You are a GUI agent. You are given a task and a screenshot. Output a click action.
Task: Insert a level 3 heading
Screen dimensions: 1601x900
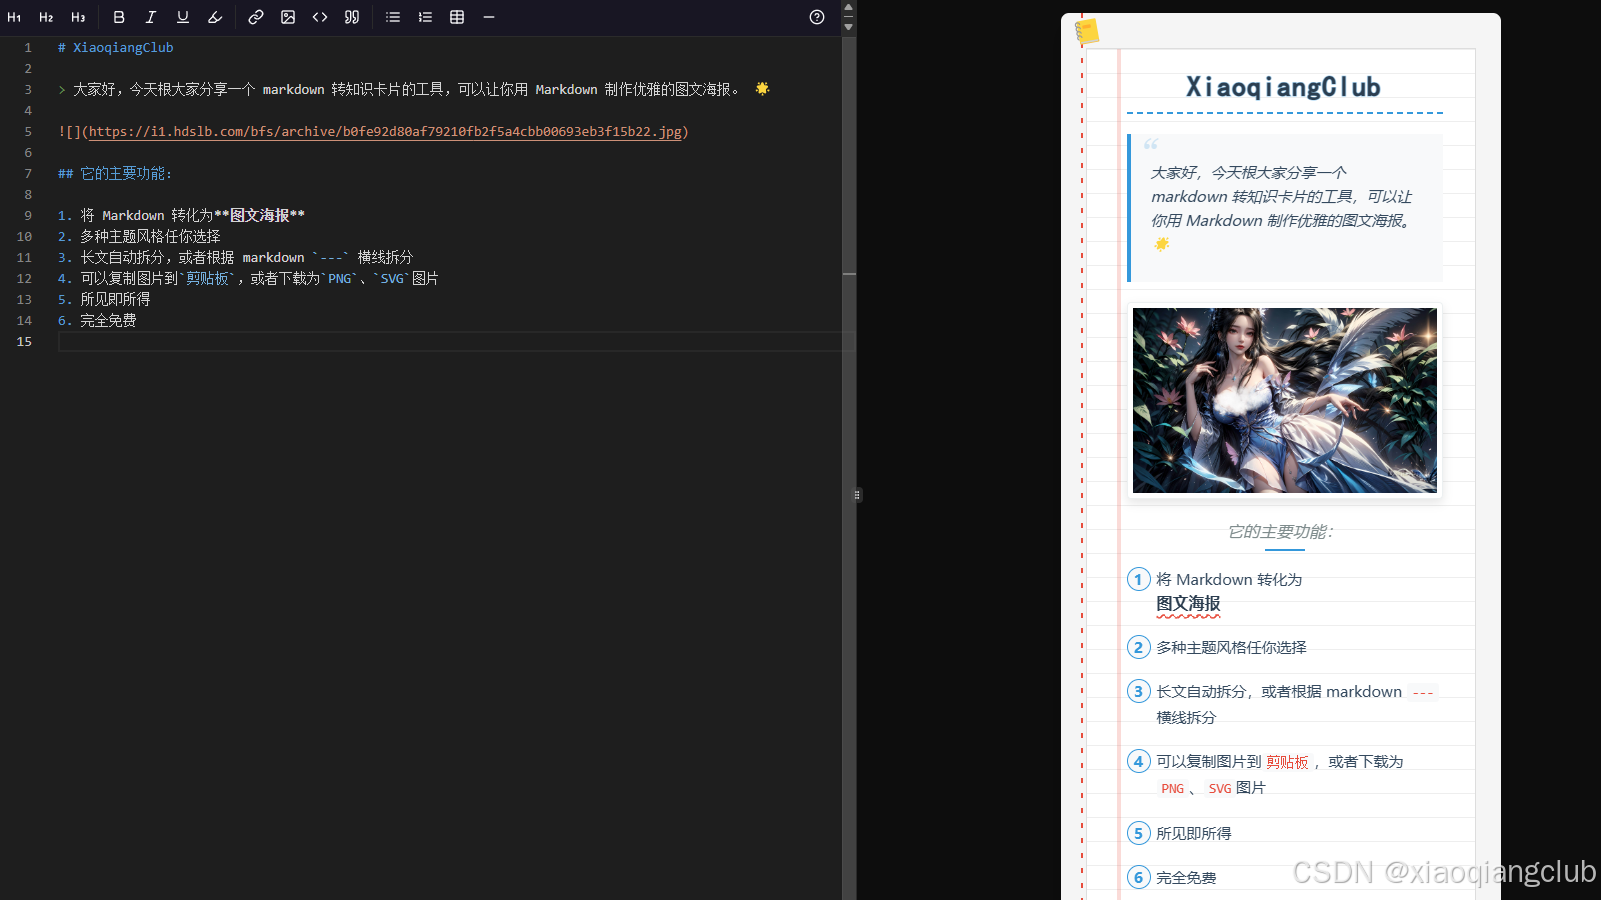(x=78, y=17)
